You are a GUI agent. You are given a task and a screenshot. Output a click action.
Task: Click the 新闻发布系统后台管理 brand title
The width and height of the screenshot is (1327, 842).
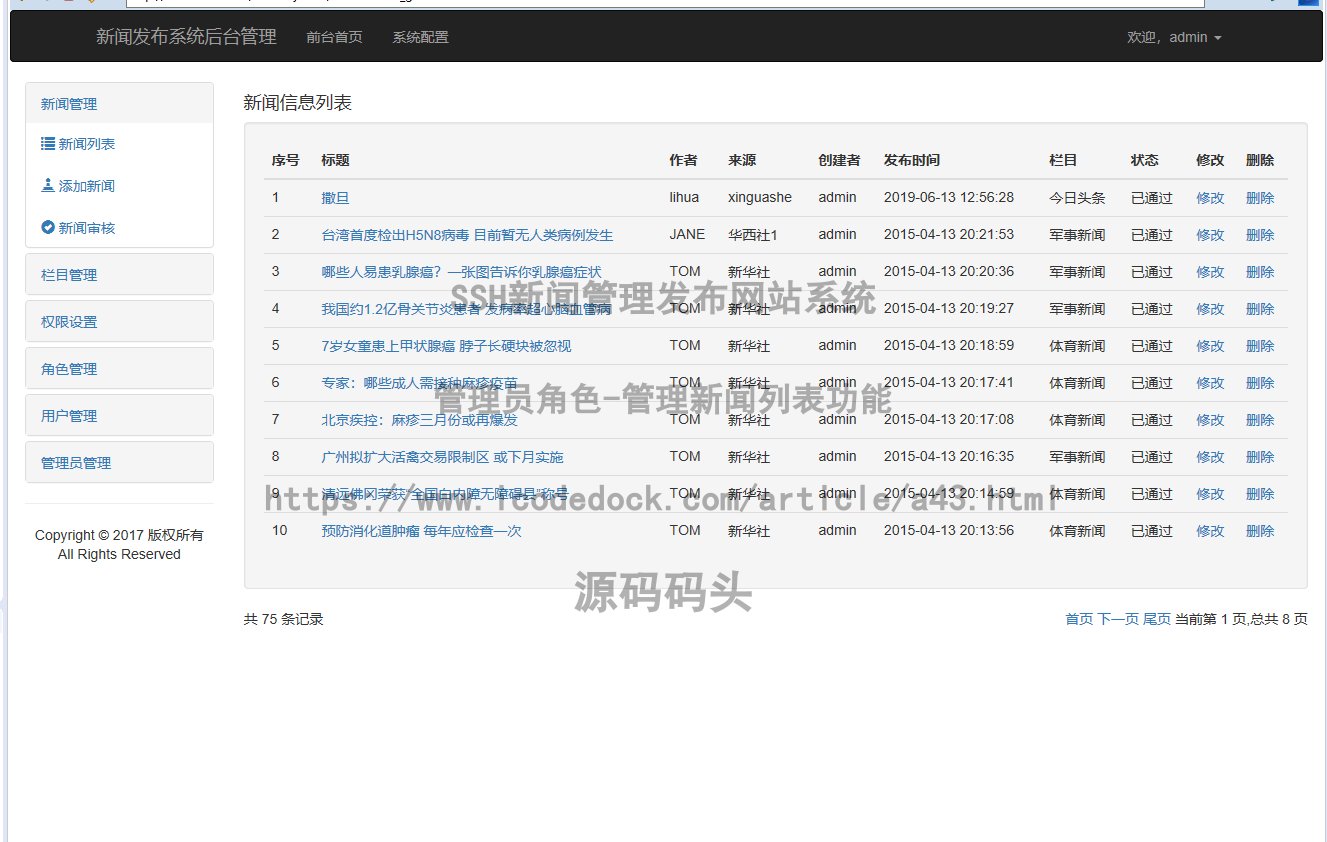coord(186,37)
